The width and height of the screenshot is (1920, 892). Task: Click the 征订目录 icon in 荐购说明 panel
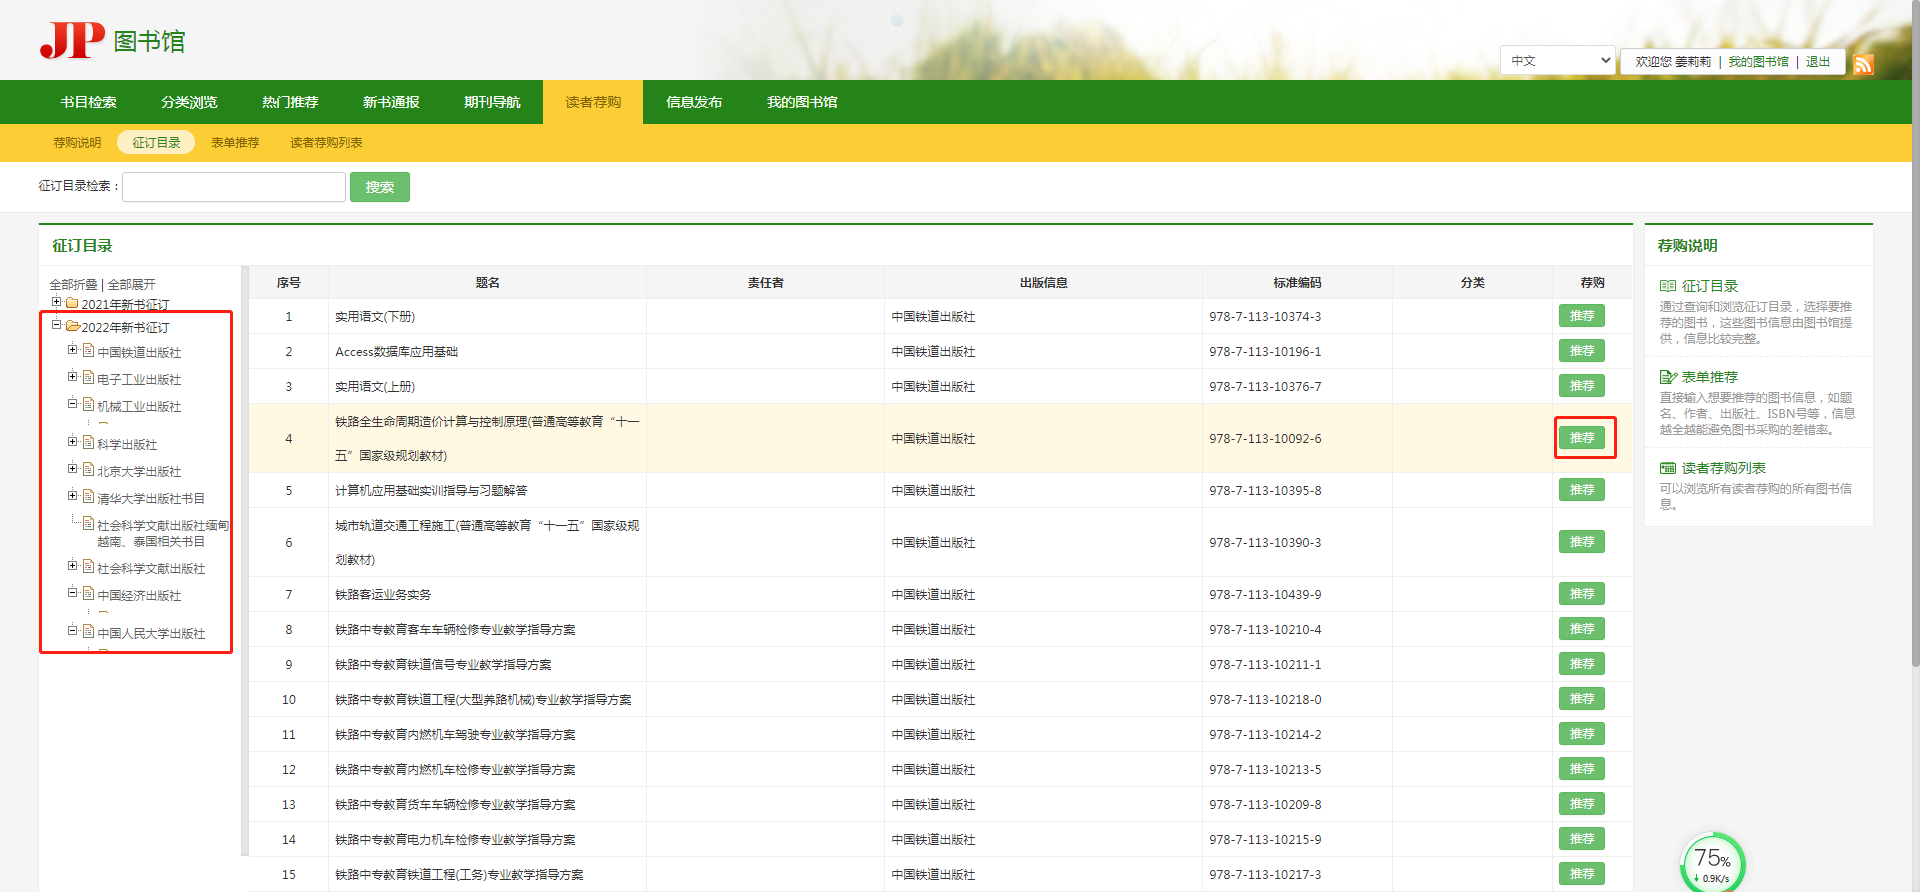point(1667,286)
